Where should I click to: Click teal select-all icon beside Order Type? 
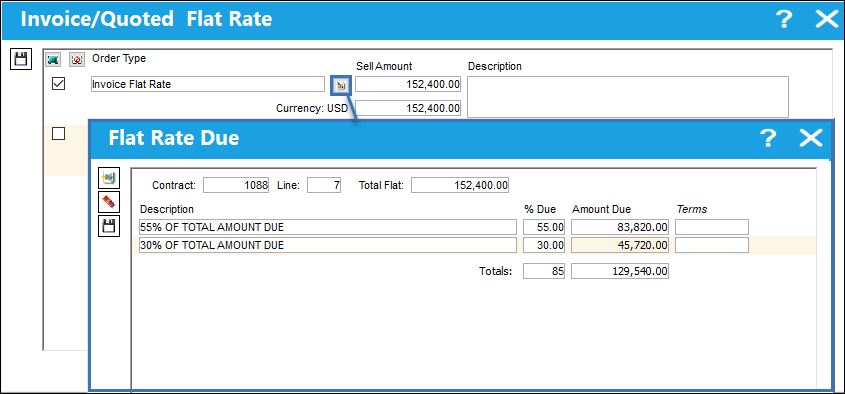(53, 59)
